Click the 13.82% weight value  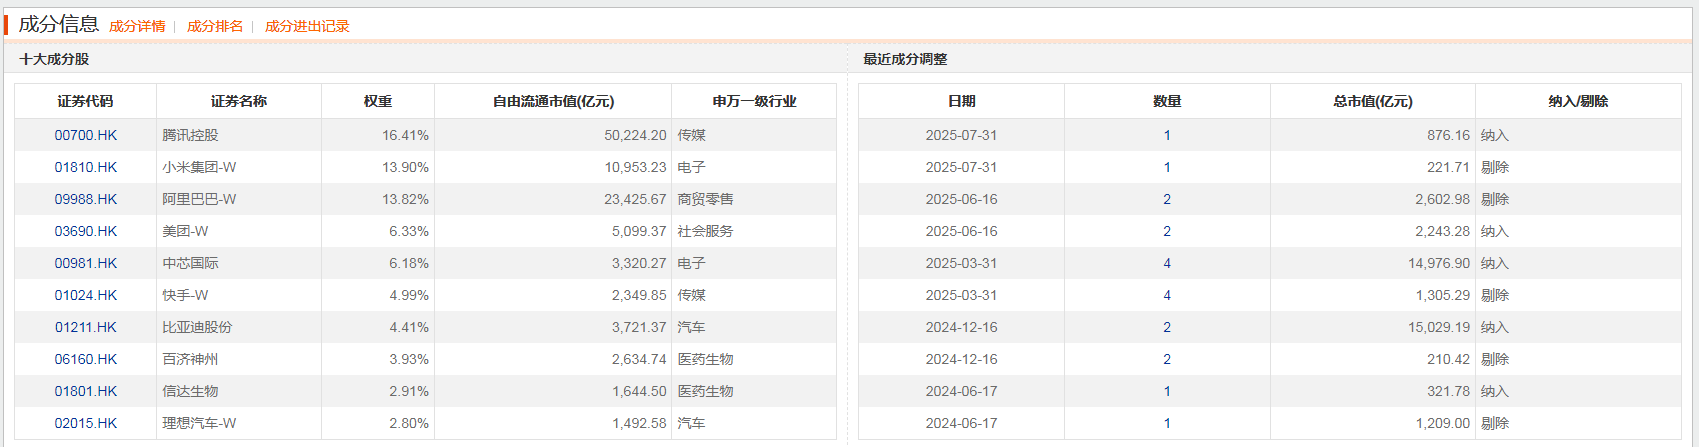pyautogui.click(x=405, y=199)
